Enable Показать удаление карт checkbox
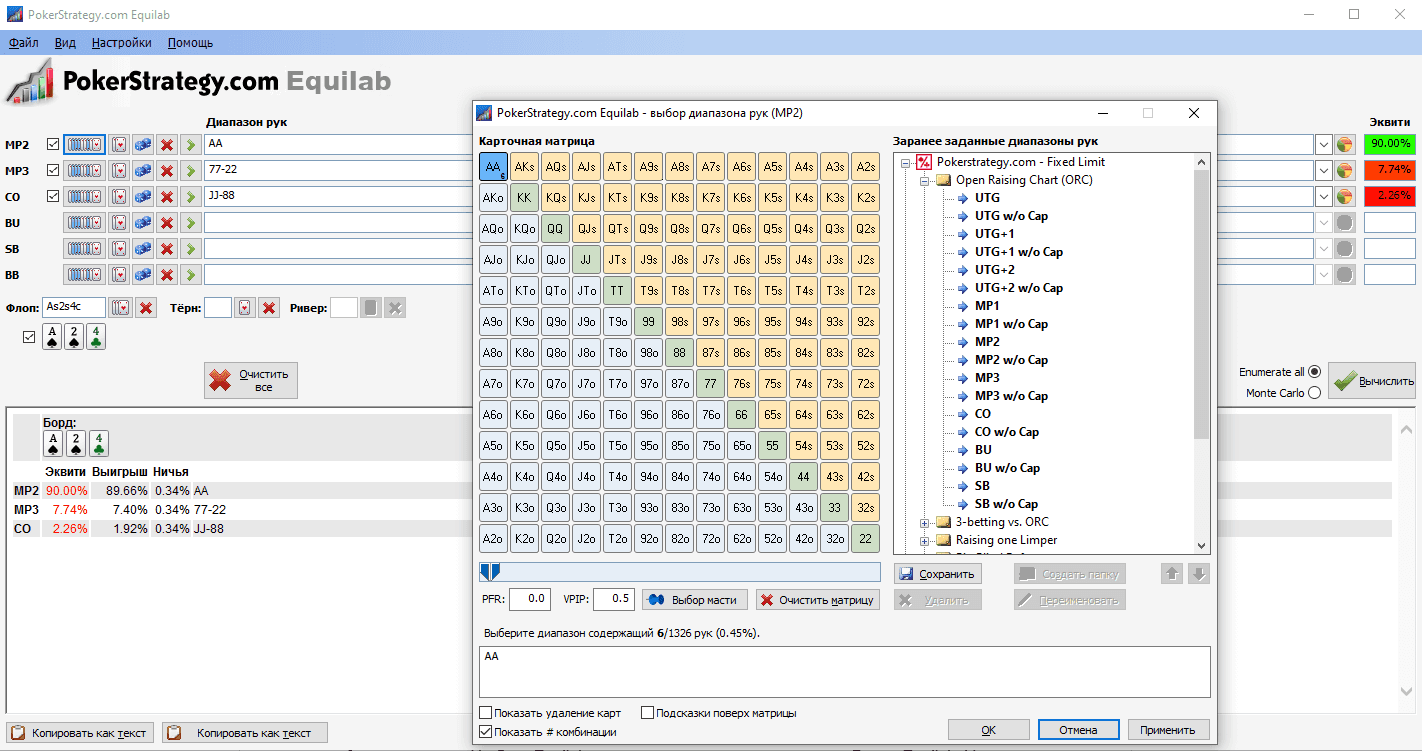Viewport: 1422px width, 751px height. tap(486, 713)
